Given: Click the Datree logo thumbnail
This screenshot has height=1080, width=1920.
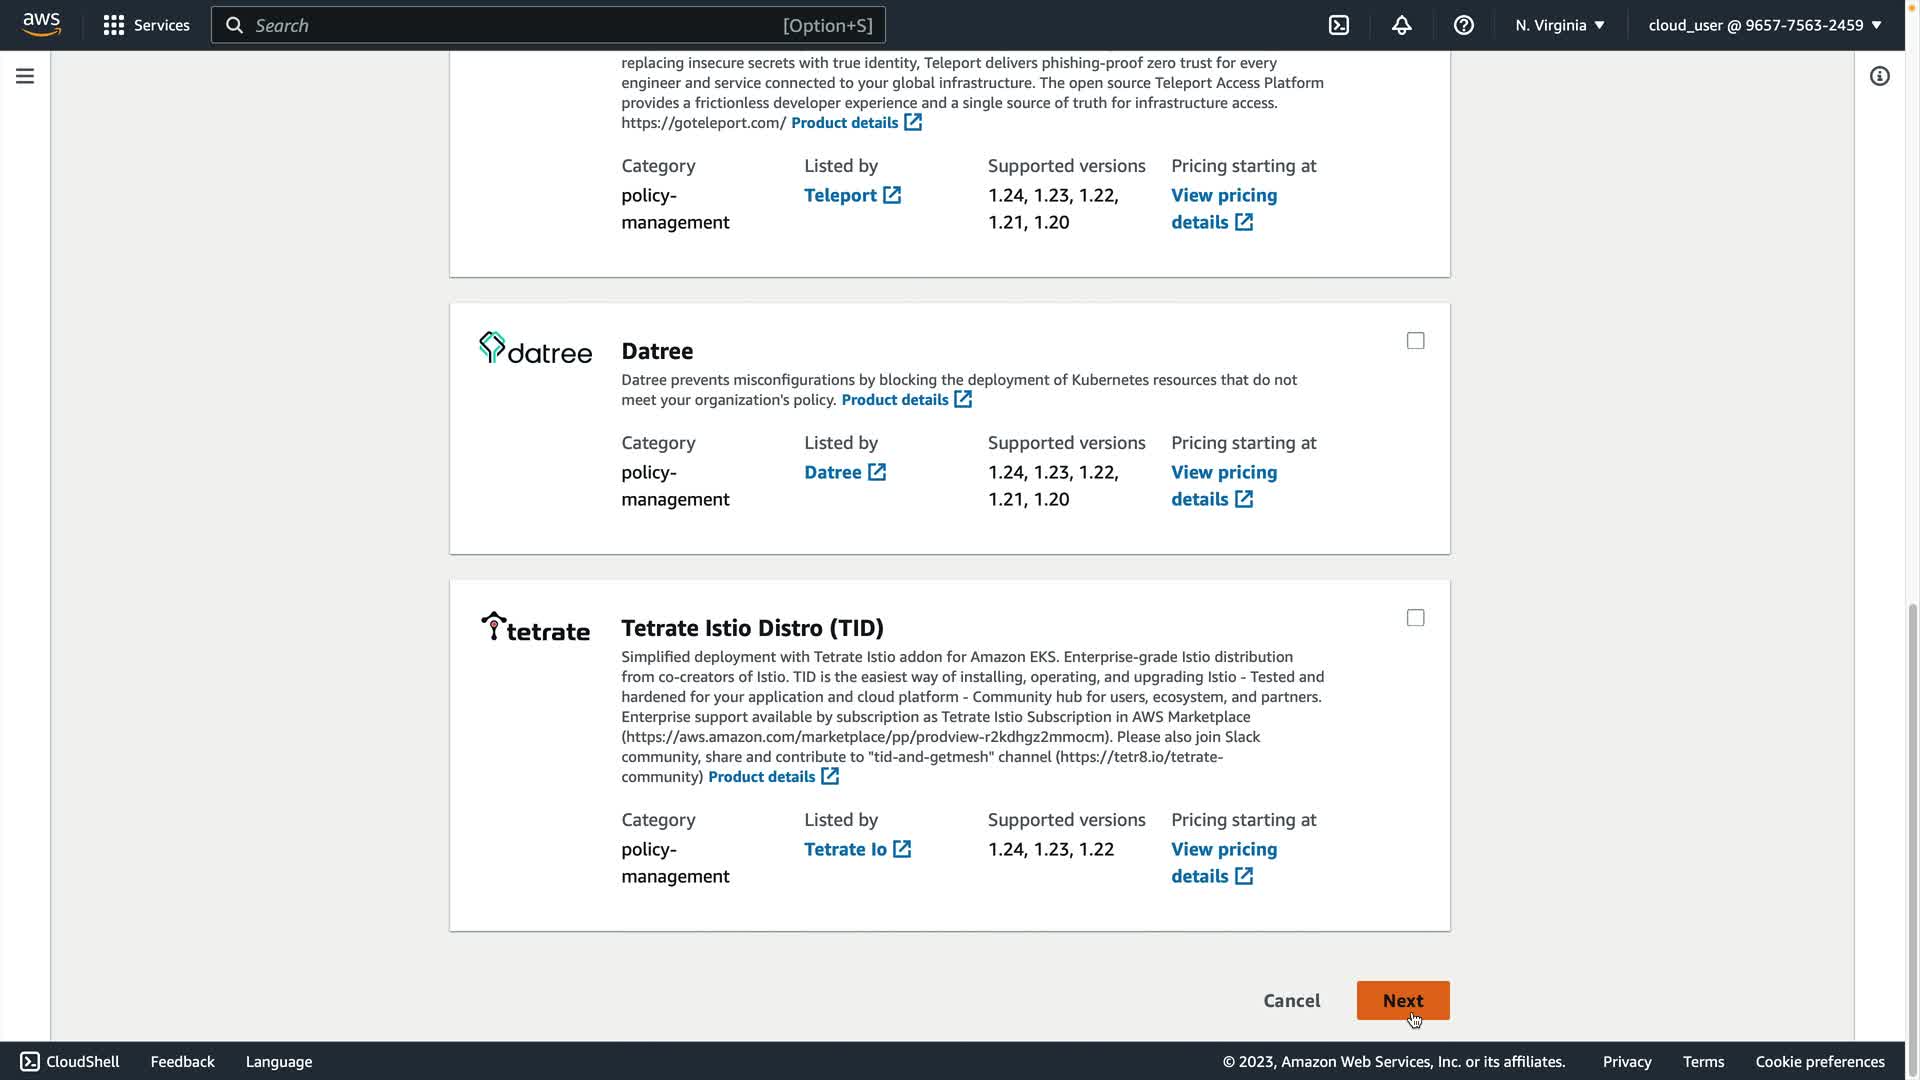Looking at the screenshot, I should click(535, 348).
